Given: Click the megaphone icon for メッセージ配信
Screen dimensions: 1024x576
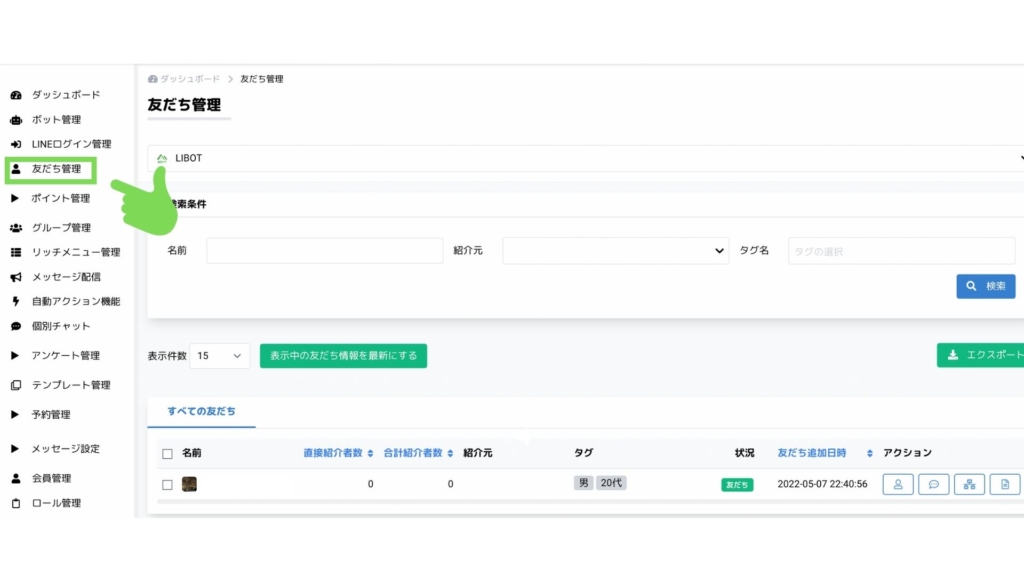Looking at the screenshot, I should click(x=16, y=277).
